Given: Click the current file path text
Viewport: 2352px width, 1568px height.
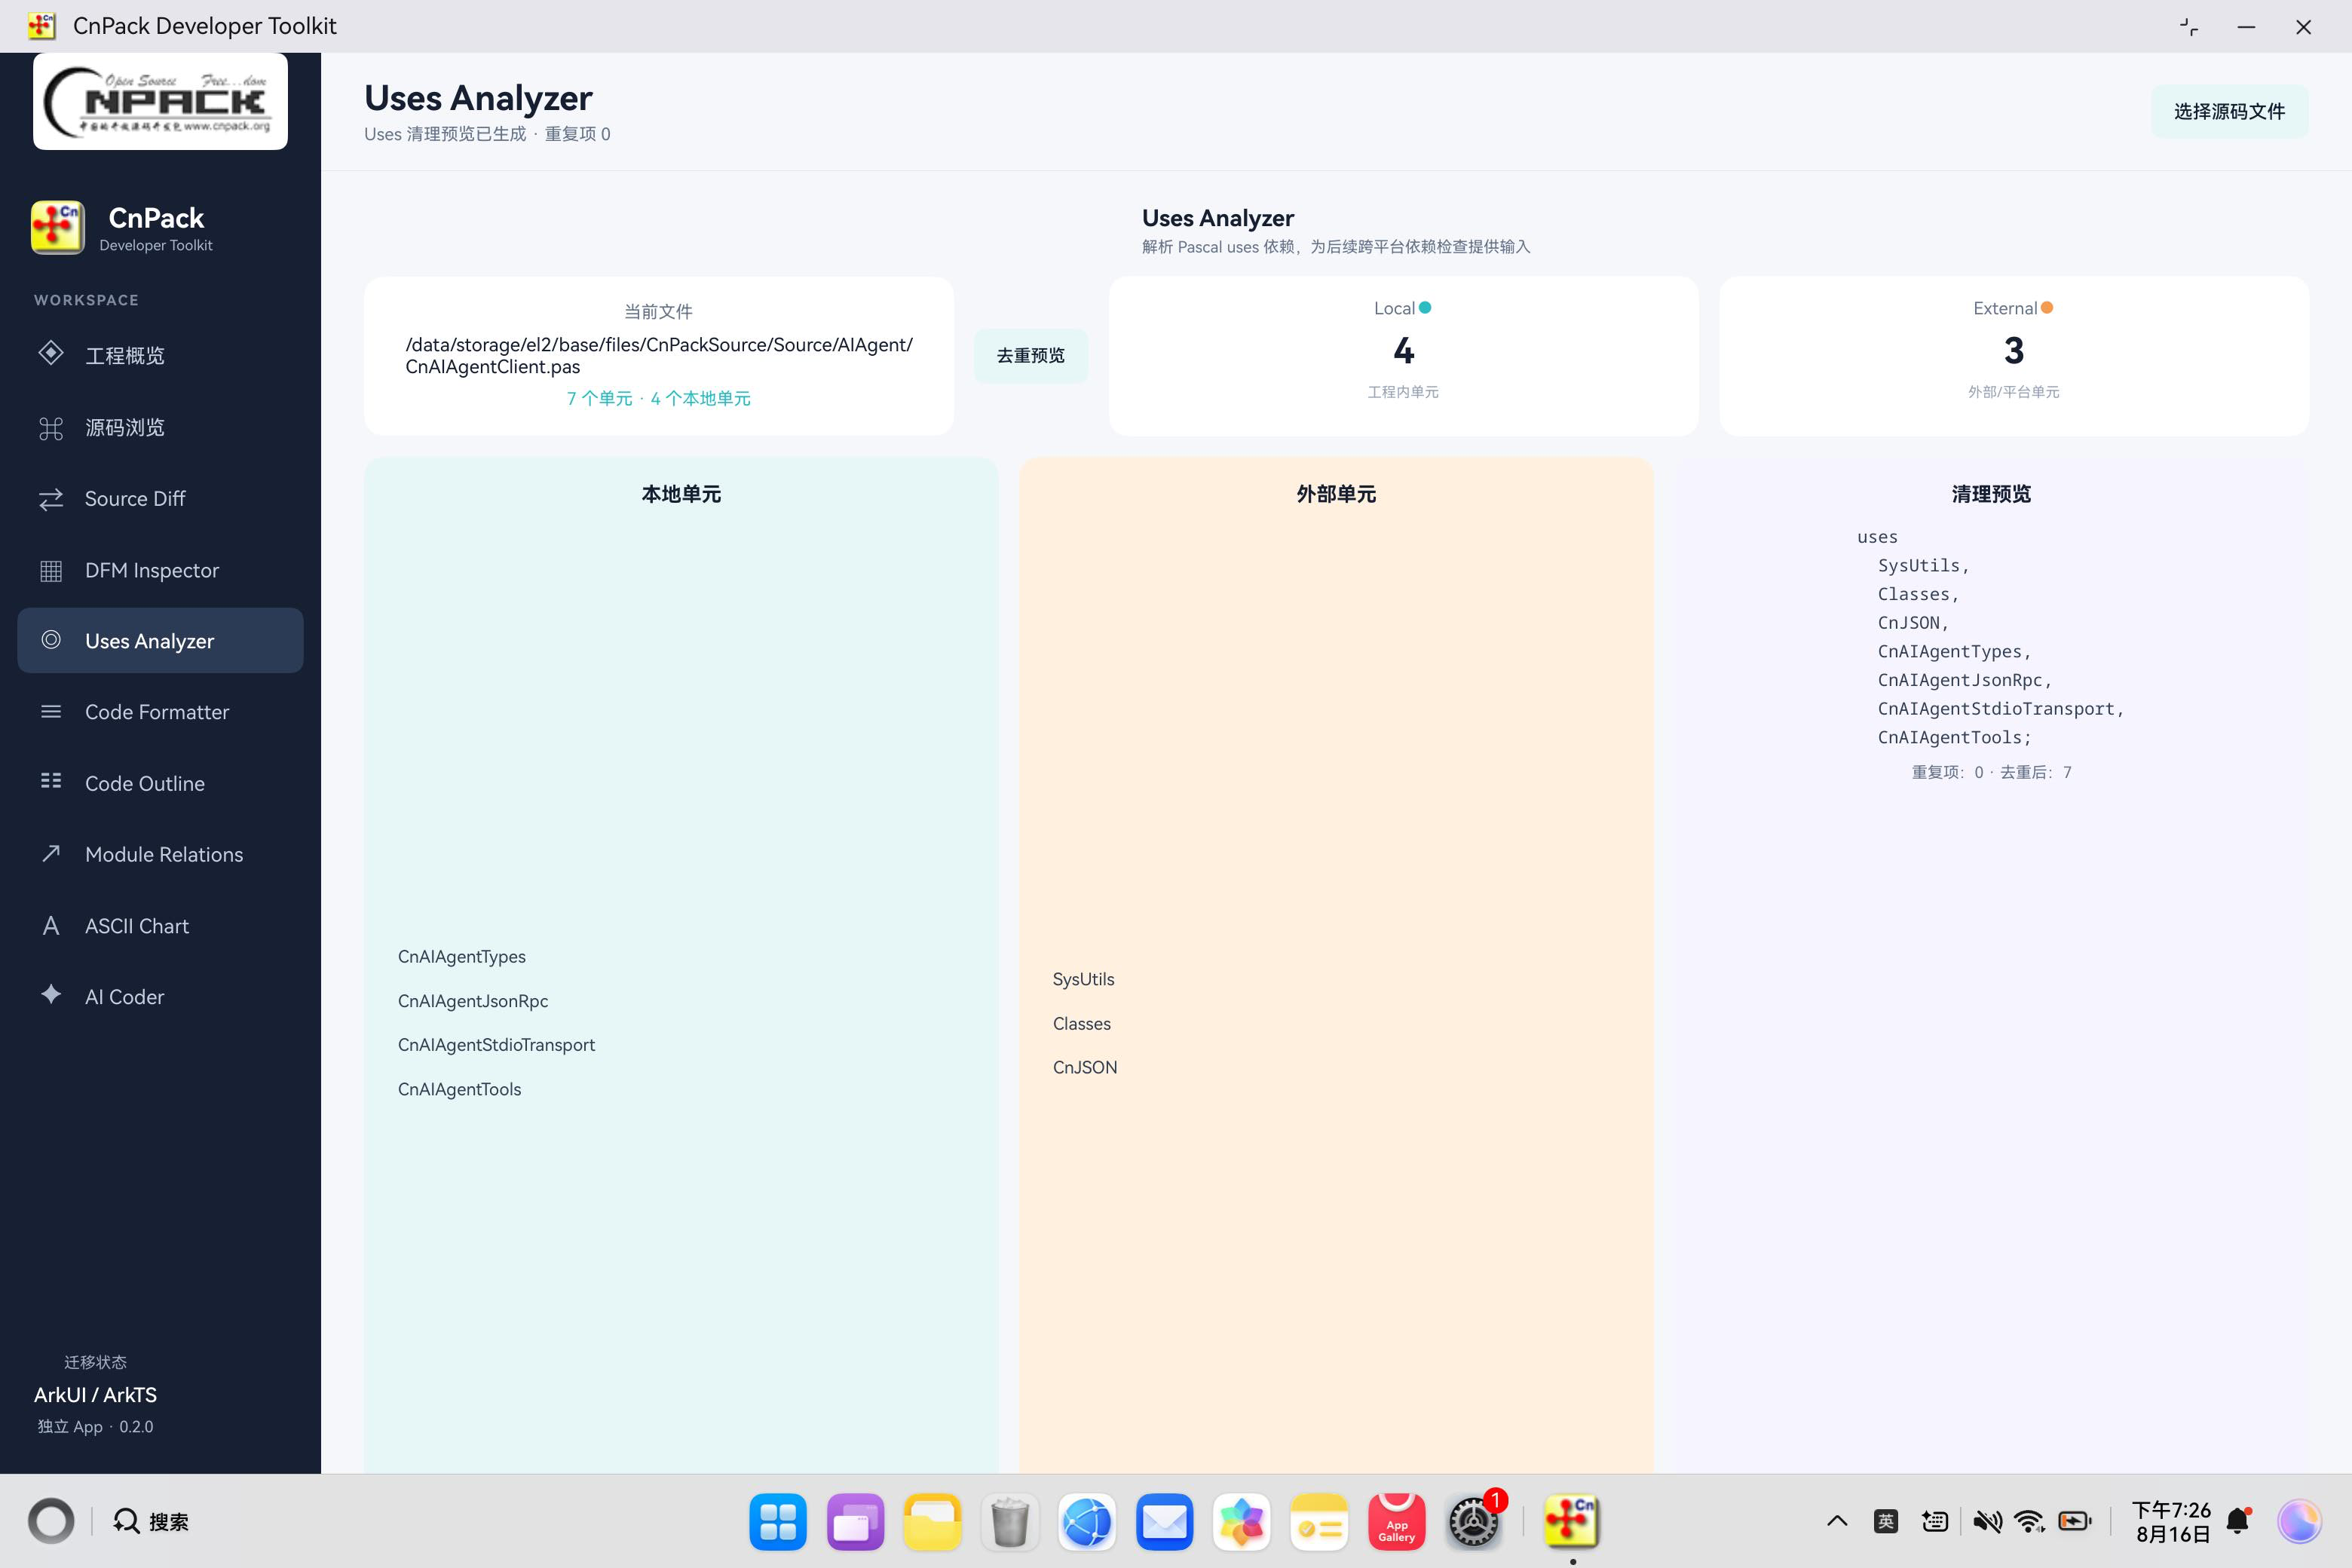Looking at the screenshot, I should (x=659, y=355).
